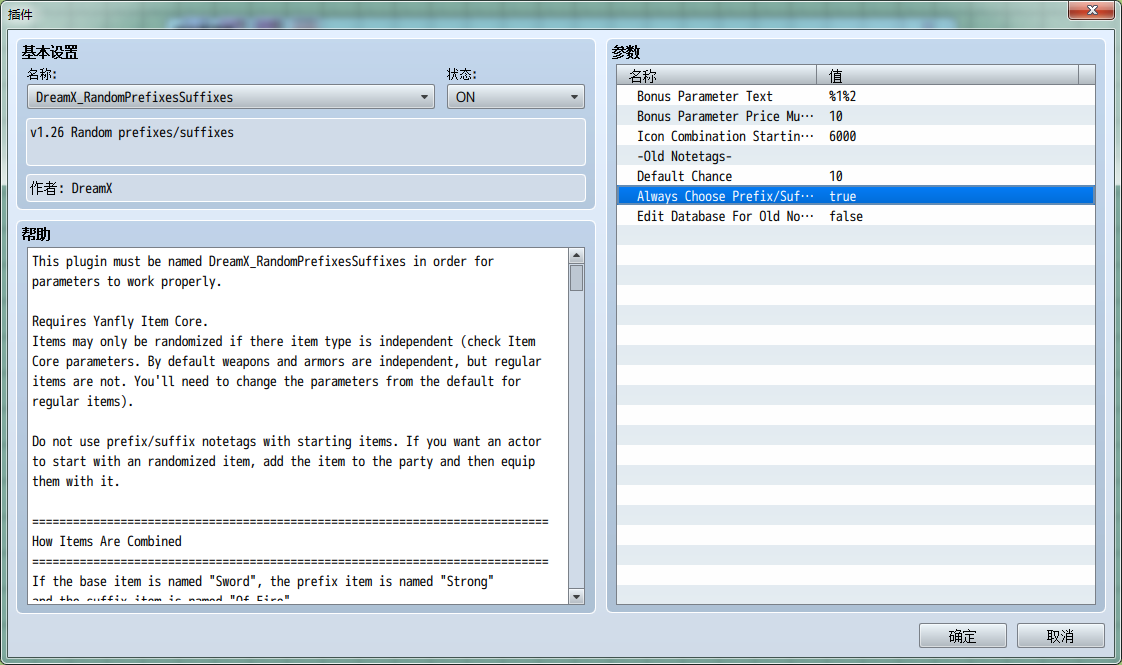Select the Default Chance parameter row

(856, 176)
